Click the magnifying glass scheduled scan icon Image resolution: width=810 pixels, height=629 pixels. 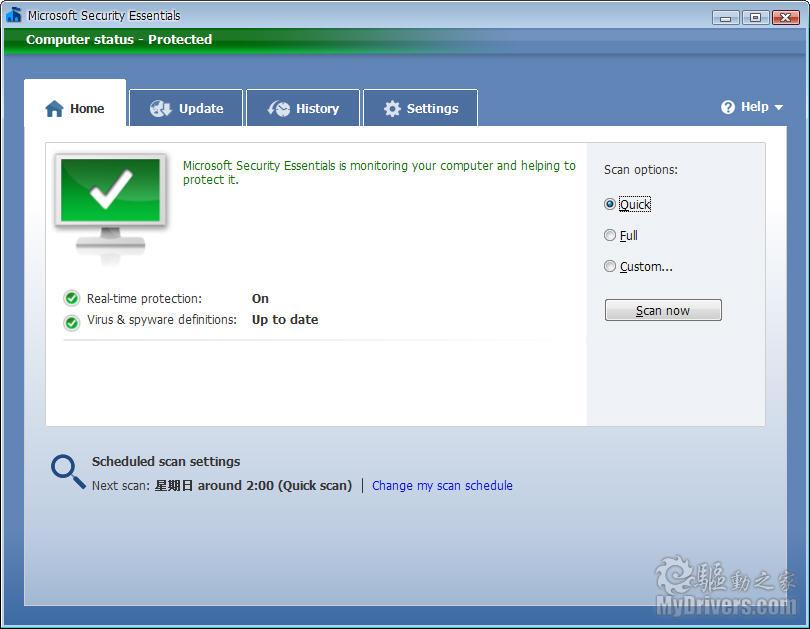point(68,471)
